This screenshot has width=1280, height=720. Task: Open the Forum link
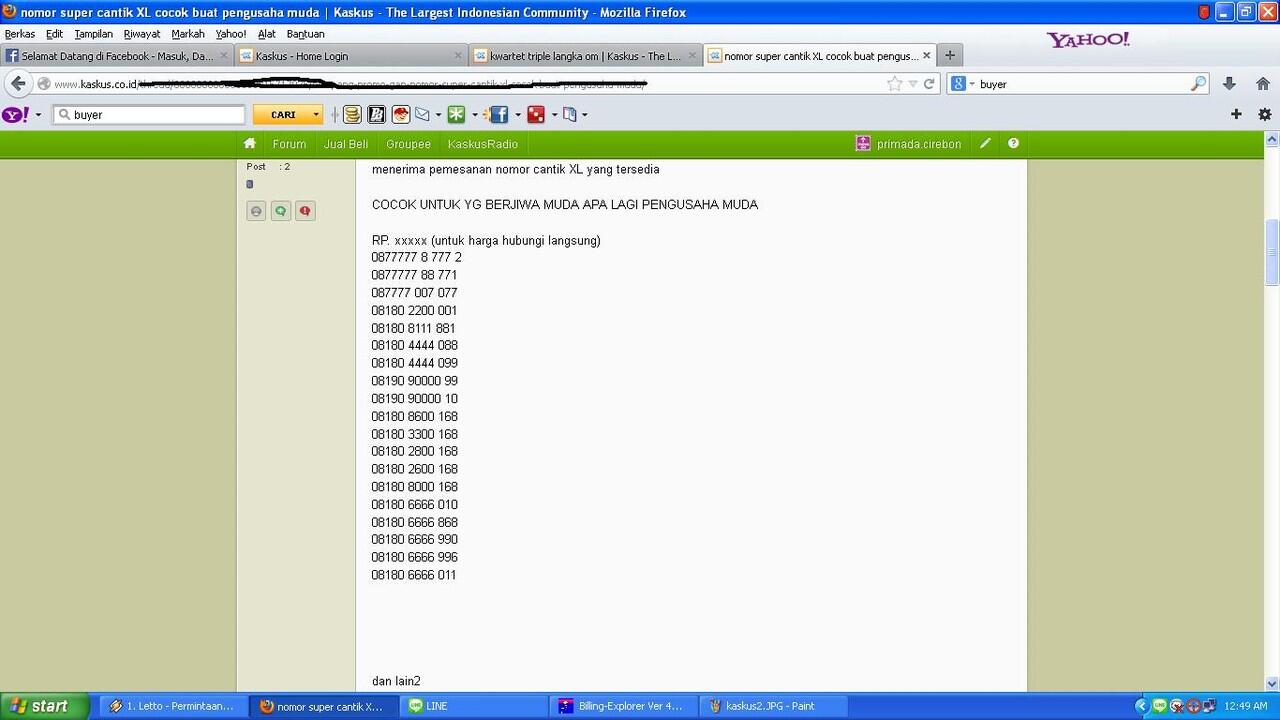point(289,144)
